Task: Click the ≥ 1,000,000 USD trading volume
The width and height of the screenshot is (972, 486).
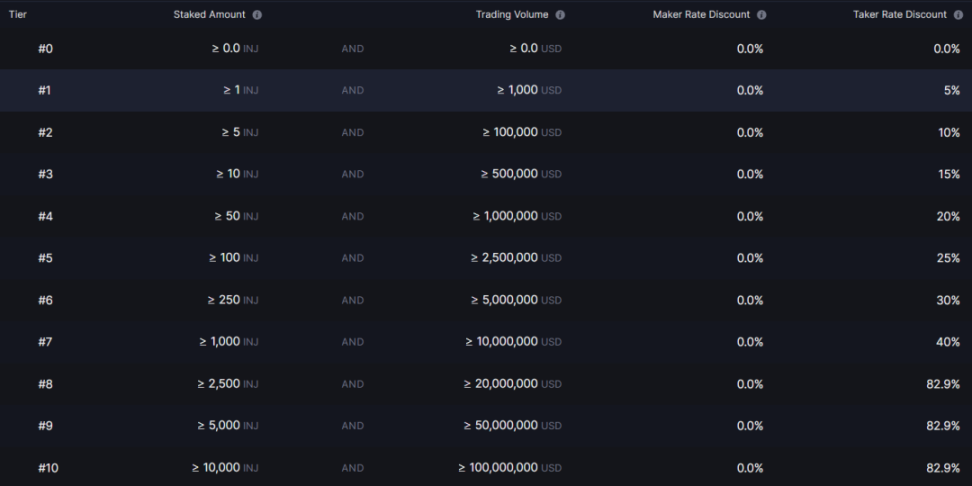Action: (x=516, y=216)
